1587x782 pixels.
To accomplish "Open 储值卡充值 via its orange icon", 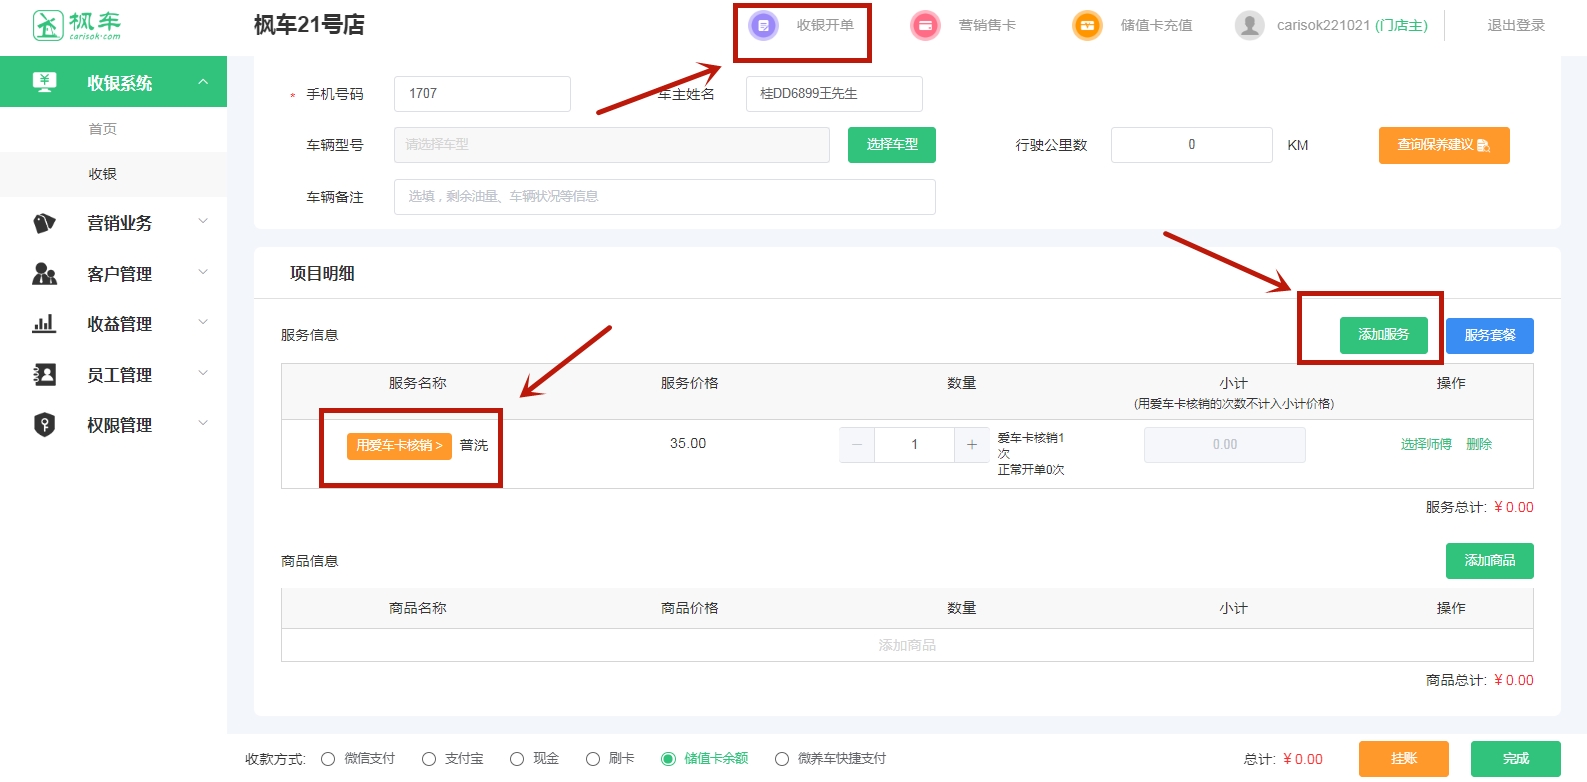I will pyautogui.click(x=1087, y=26).
